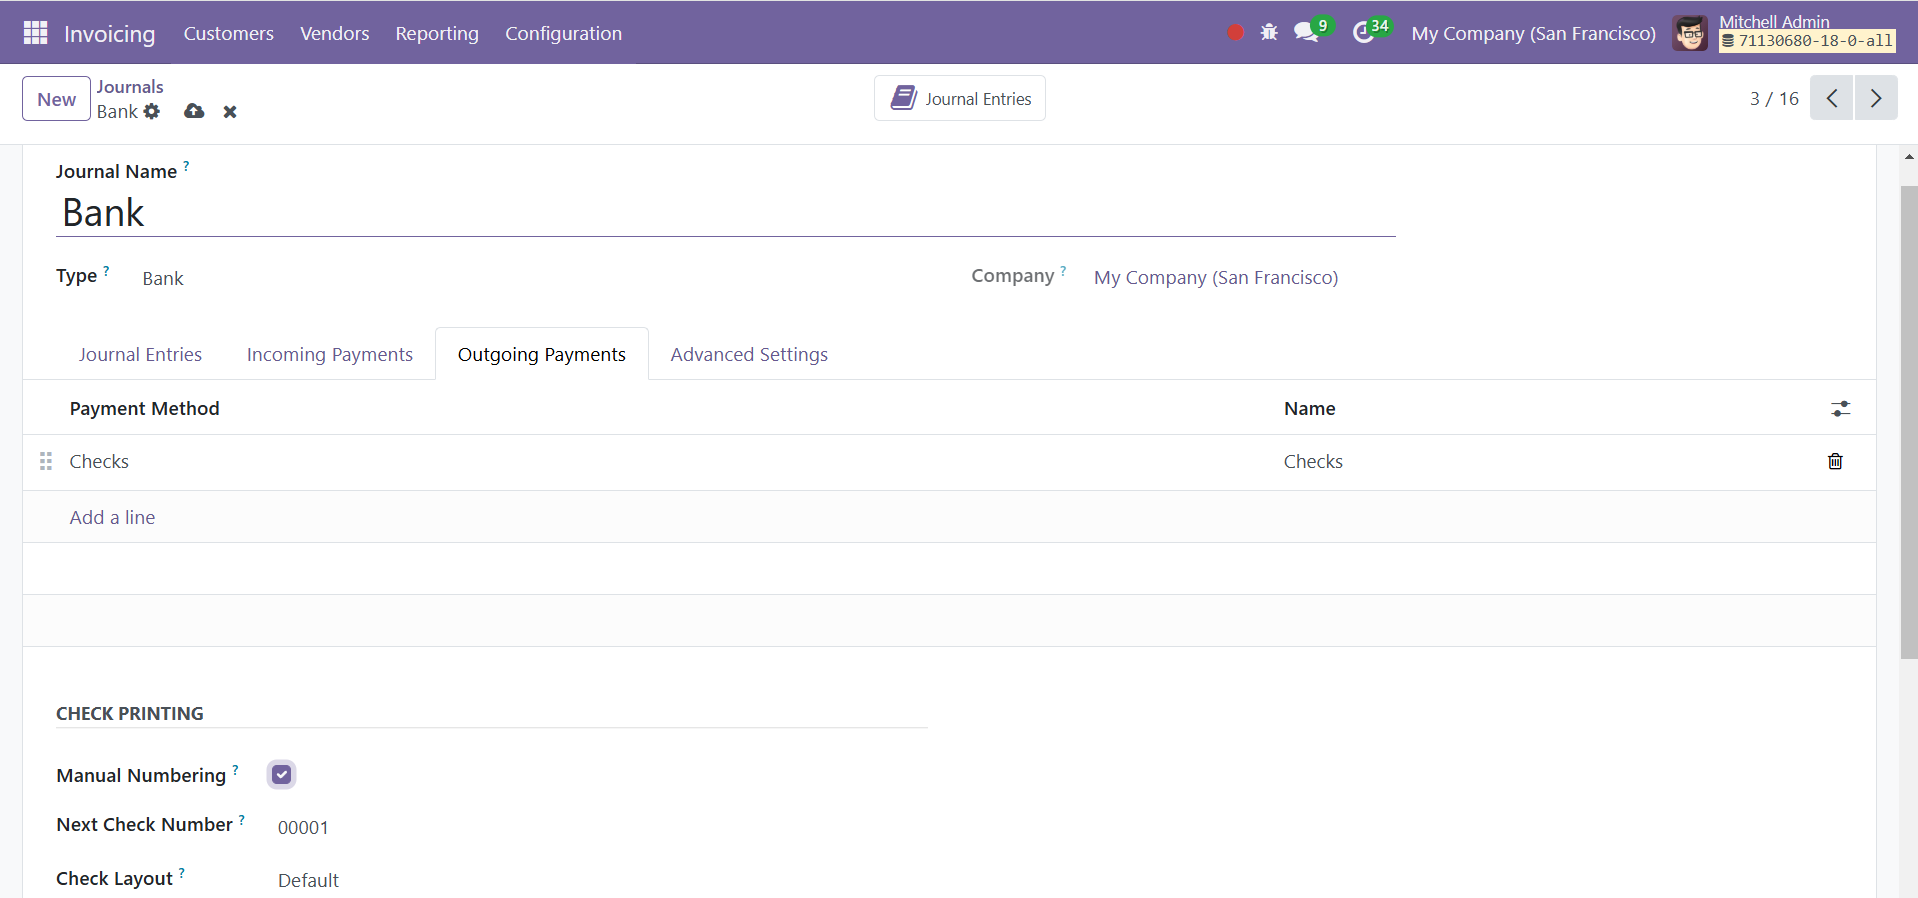Click the New button
Image resolution: width=1918 pixels, height=898 pixels.
click(56, 99)
